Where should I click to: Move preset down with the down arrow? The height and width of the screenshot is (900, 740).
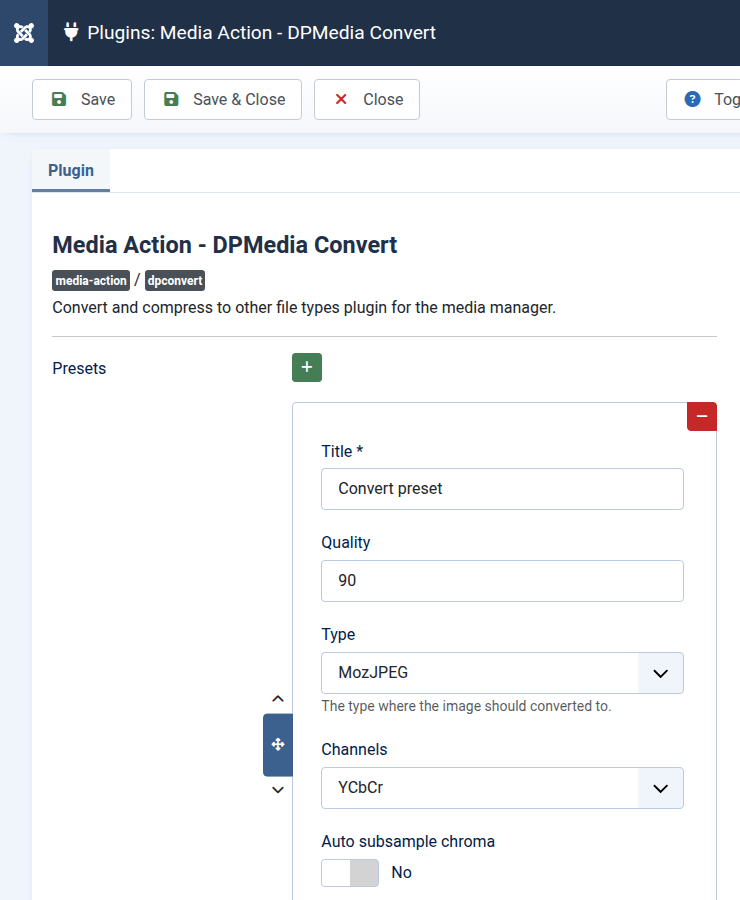click(x=278, y=790)
